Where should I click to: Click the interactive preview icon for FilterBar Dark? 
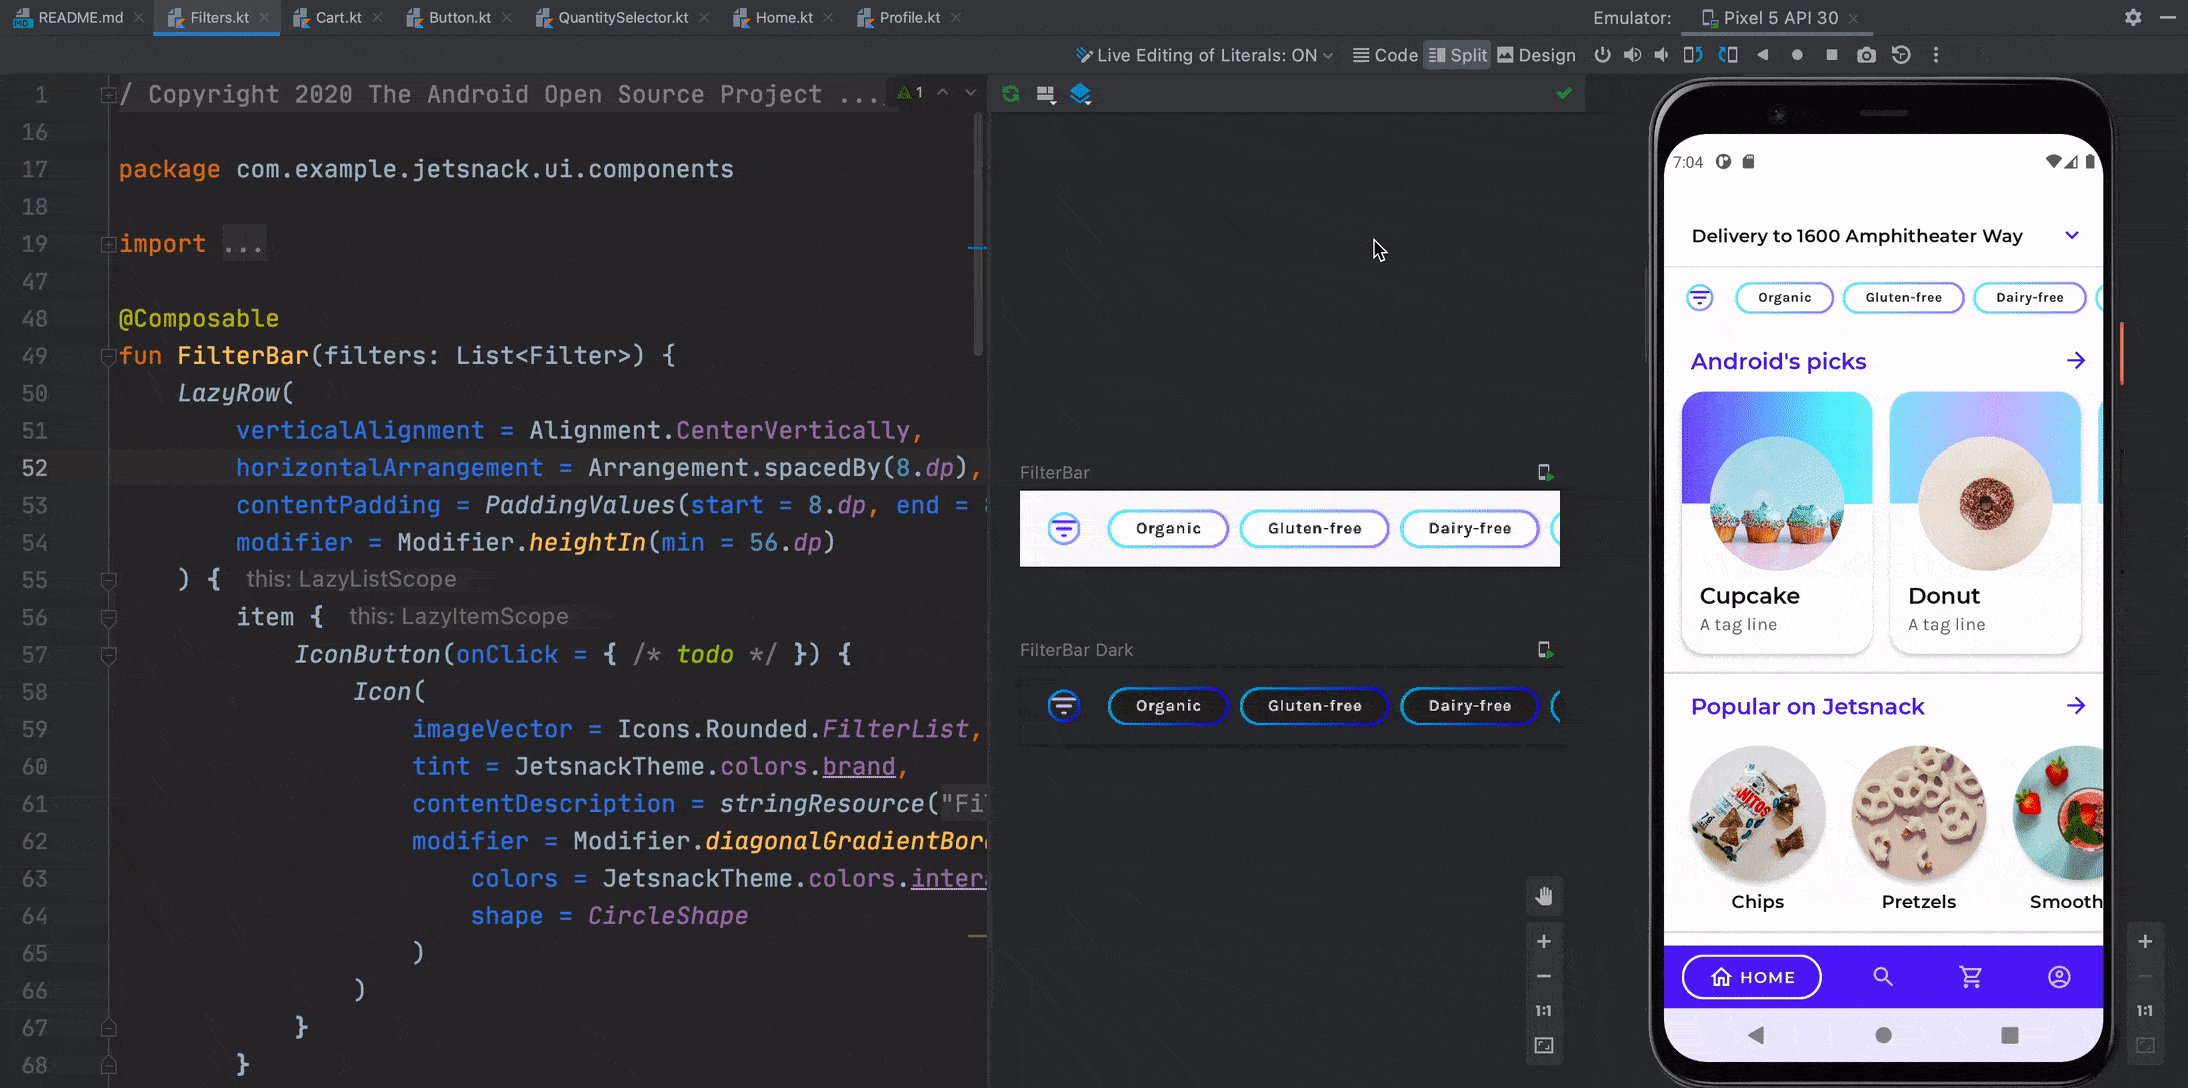point(1545,650)
